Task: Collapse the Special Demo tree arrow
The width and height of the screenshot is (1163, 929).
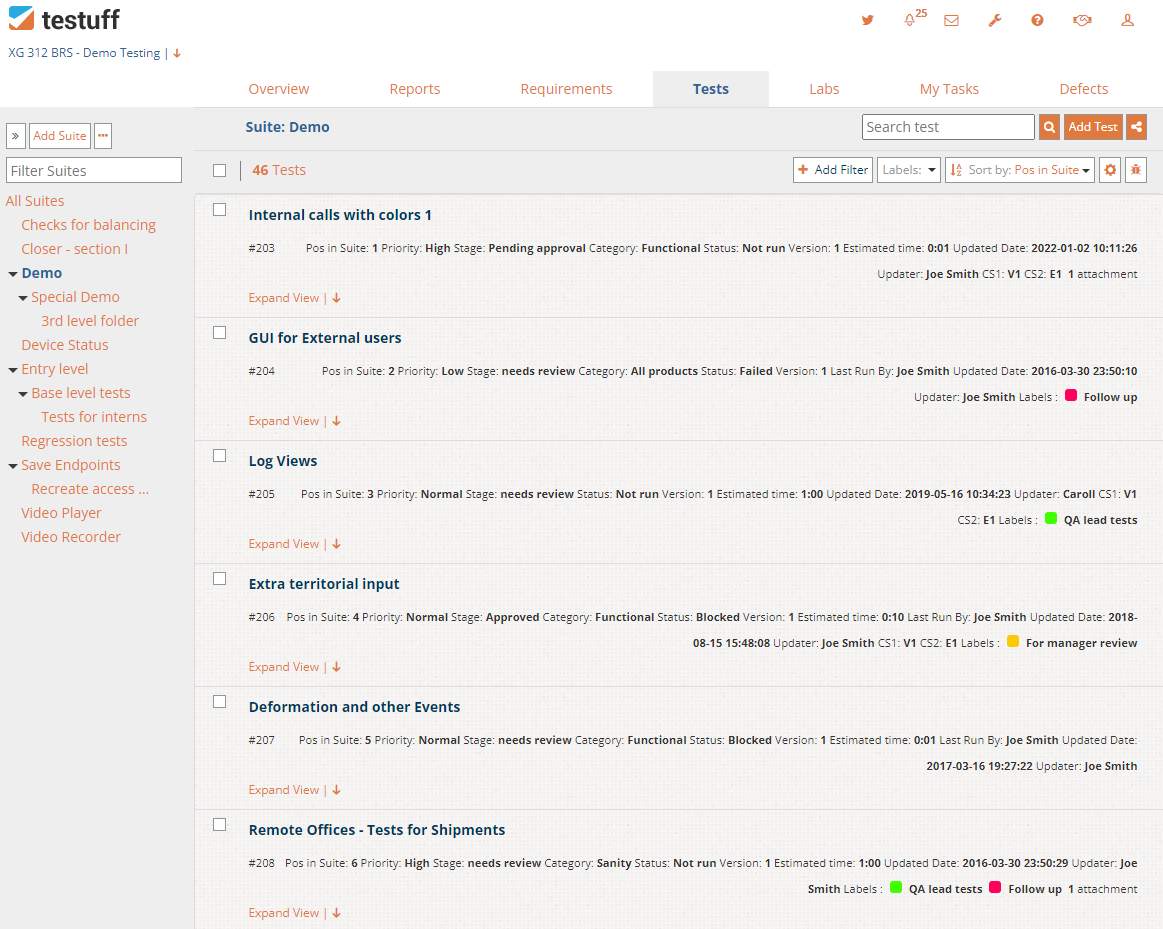Action: coord(23,298)
